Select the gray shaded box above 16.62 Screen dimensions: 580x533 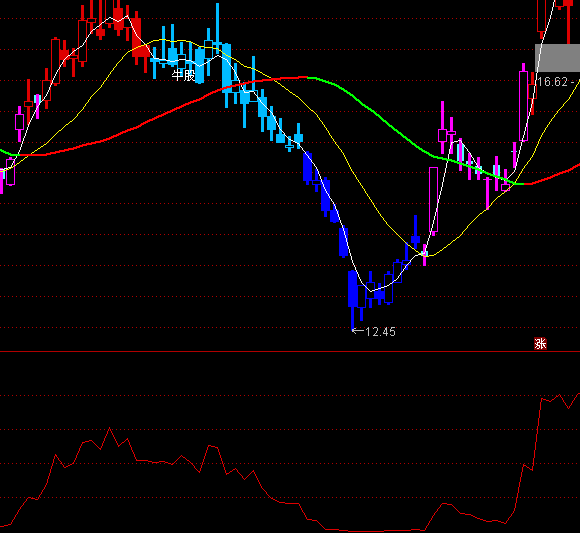557,58
